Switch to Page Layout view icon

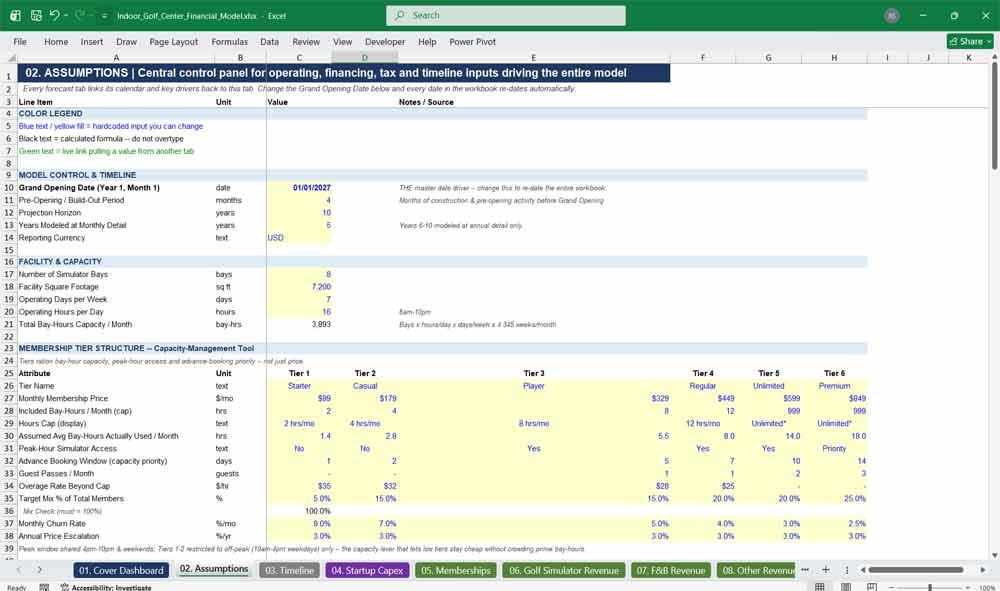[x=846, y=587]
